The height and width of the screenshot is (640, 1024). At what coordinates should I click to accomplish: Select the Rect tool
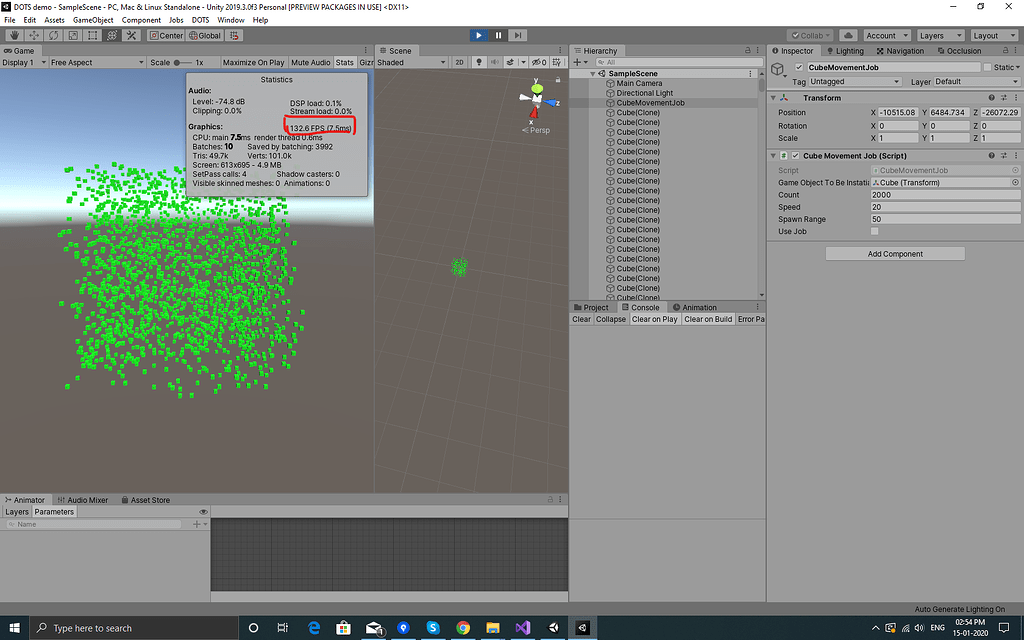coord(90,35)
